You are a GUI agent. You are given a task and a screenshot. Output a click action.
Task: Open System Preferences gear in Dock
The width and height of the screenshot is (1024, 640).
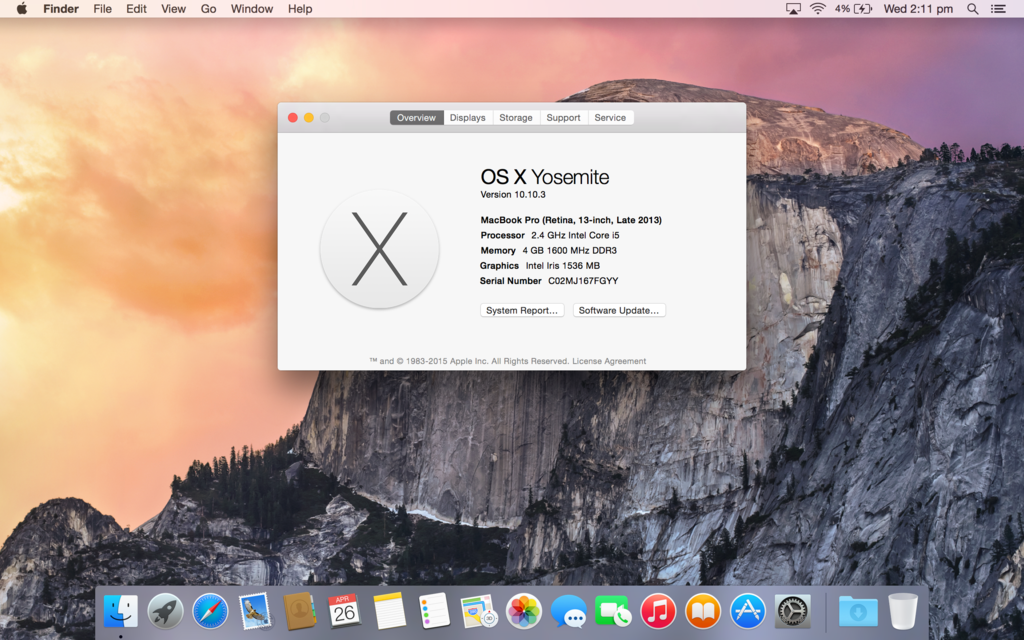point(792,611)
